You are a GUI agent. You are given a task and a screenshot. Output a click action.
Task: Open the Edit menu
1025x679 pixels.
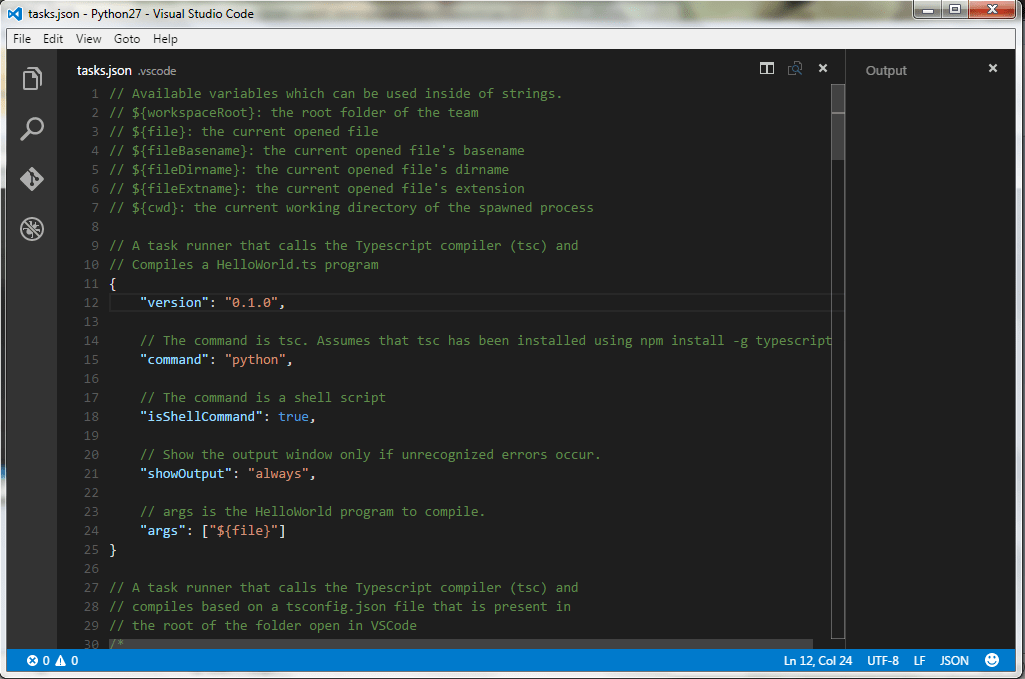pos(53,39)
